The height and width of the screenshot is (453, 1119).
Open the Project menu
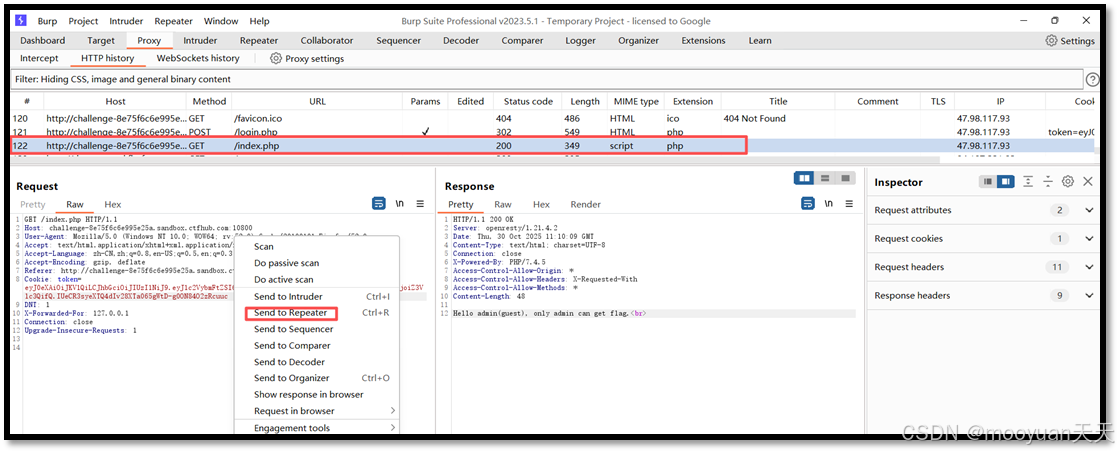[x=83, y=21]
